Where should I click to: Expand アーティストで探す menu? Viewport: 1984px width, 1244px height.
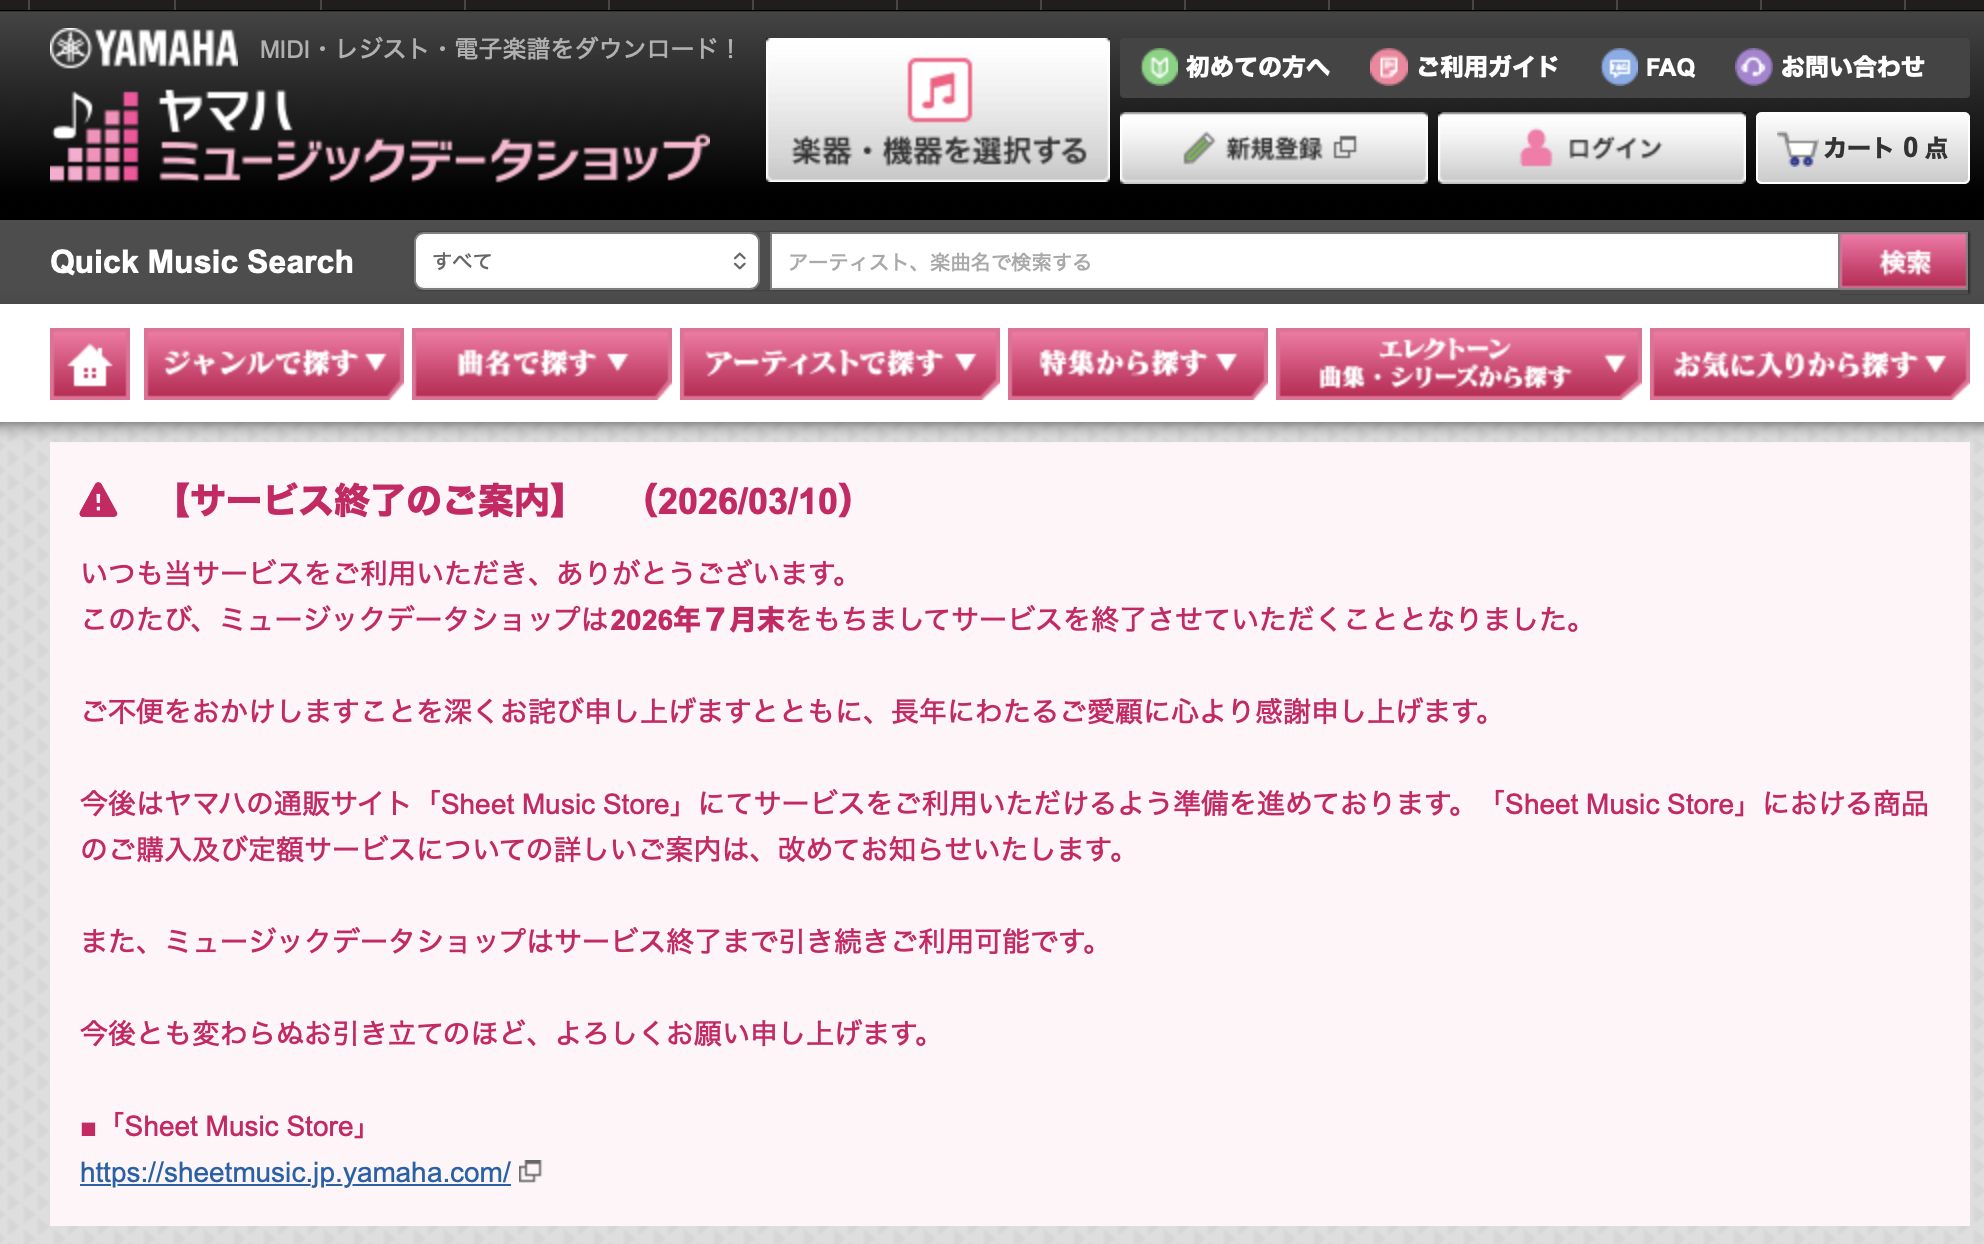click(x=840, y=364)
